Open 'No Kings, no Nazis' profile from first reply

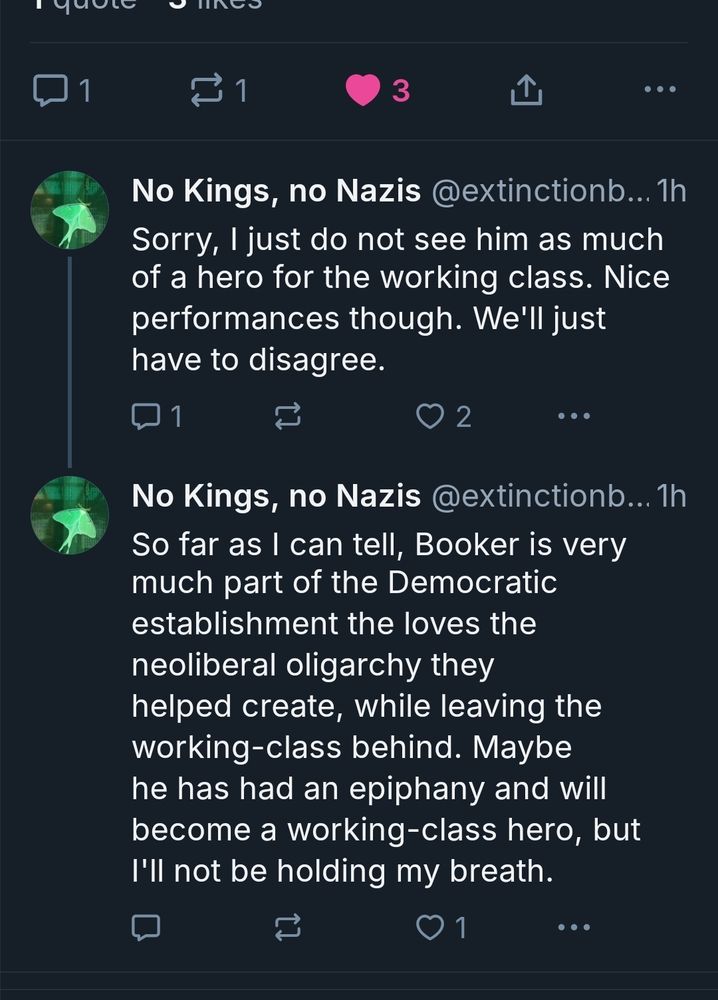(x=276, y=191)
